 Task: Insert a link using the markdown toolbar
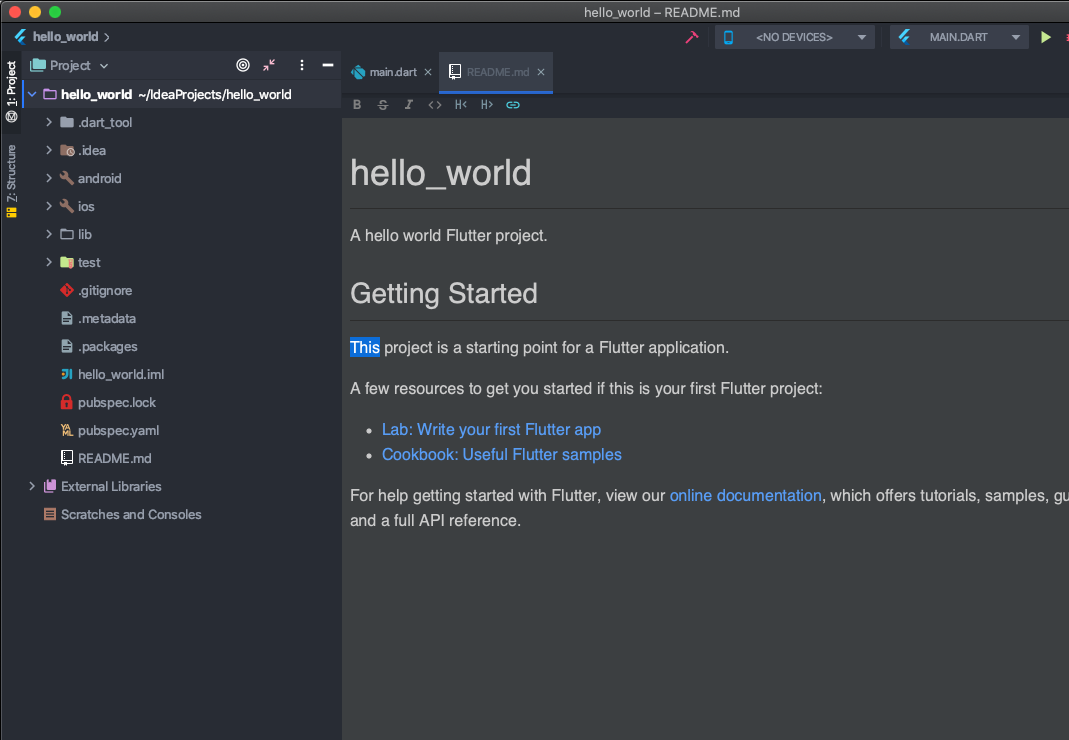(x=513, y=105)
